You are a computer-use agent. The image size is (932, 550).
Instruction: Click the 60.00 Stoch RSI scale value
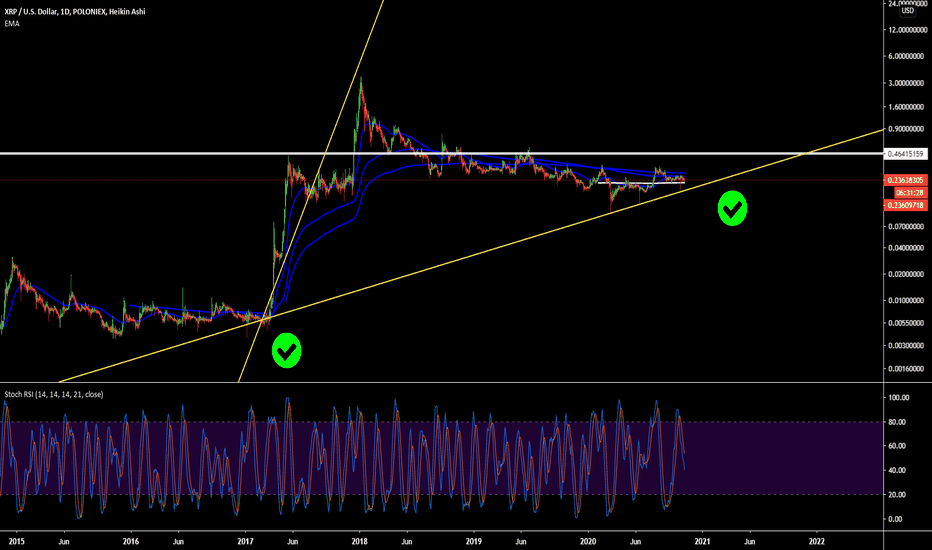[x=896, y=446]
